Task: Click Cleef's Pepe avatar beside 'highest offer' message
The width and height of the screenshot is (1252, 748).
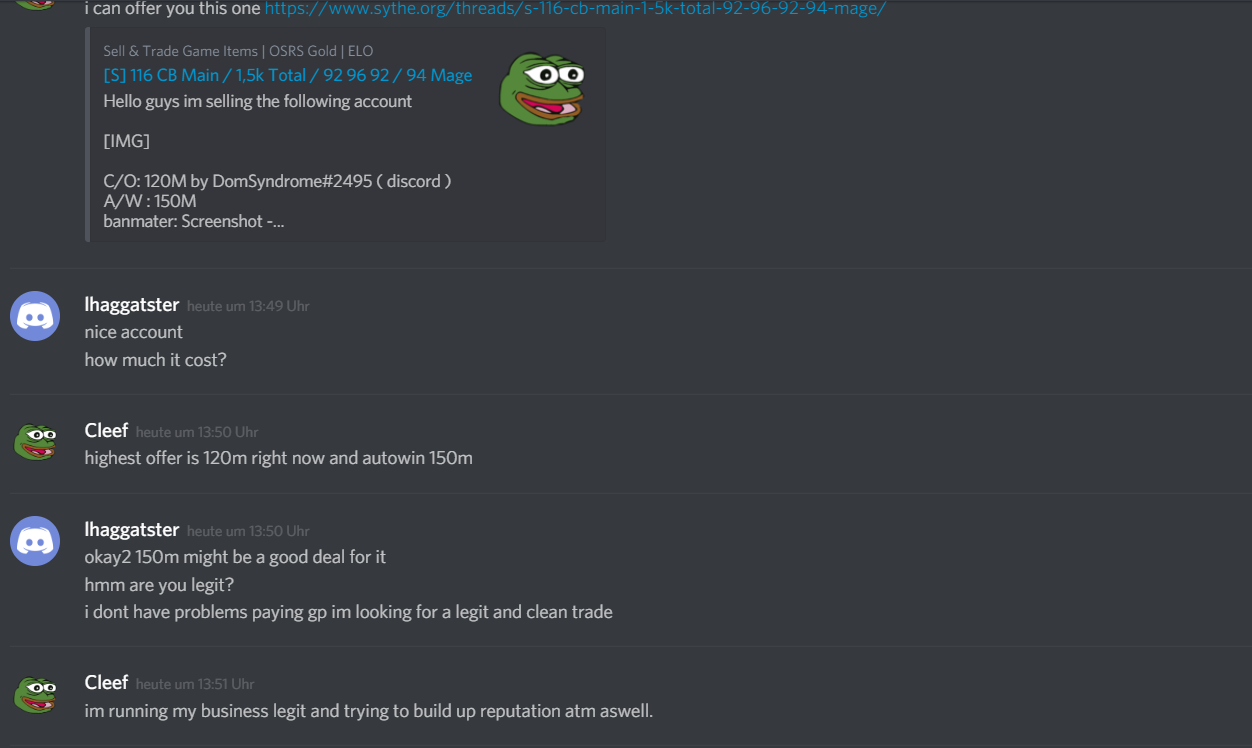Action: coord(35,442)
